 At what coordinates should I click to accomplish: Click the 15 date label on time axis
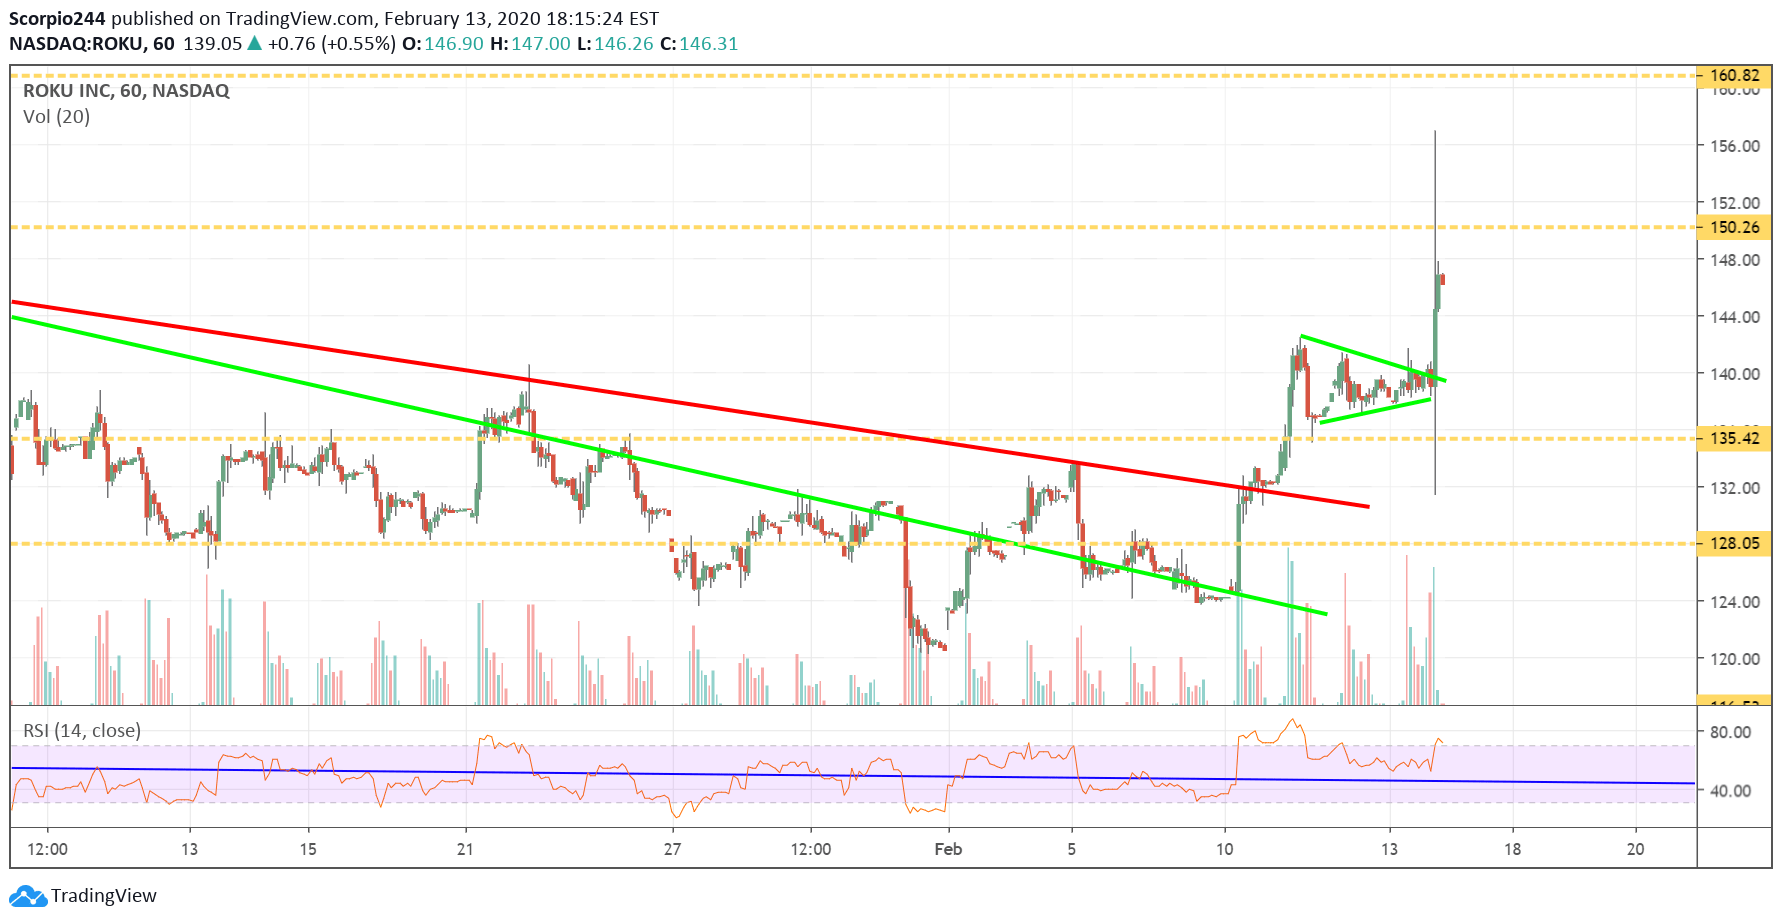[x=308, y=849]
